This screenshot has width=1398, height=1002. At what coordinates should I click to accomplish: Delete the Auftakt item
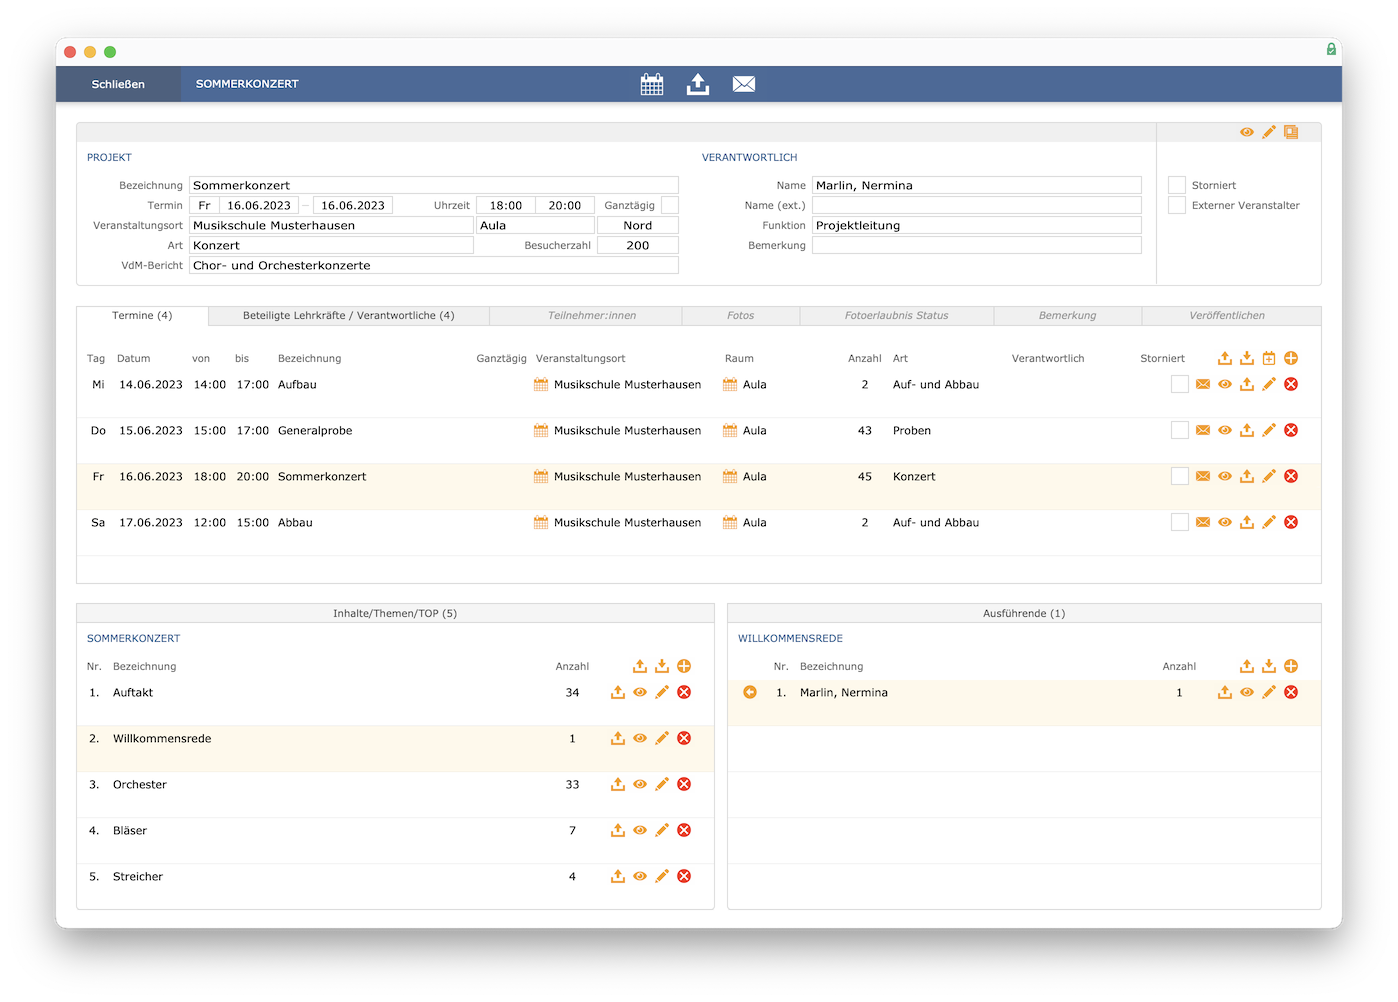684,692
